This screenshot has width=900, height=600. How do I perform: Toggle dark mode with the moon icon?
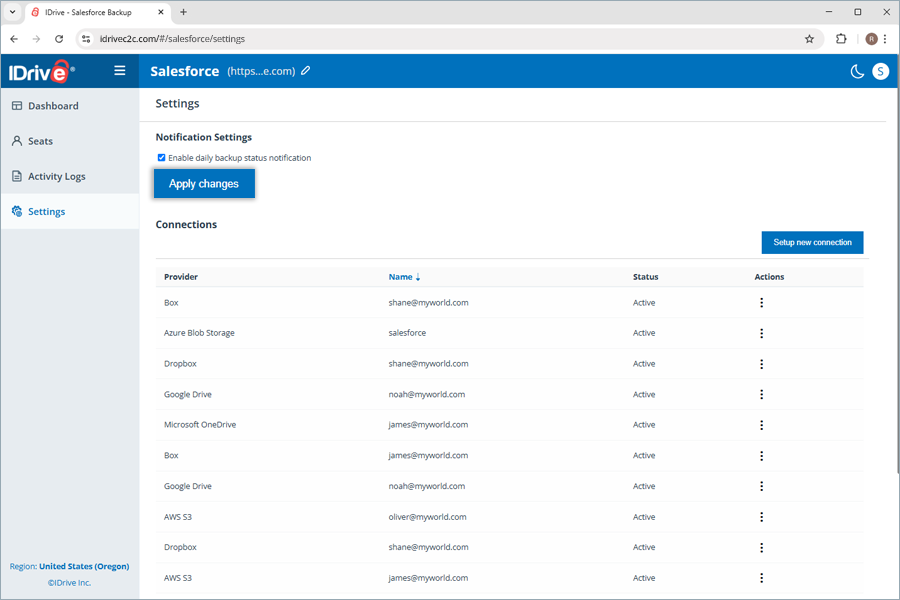(857, 71)
